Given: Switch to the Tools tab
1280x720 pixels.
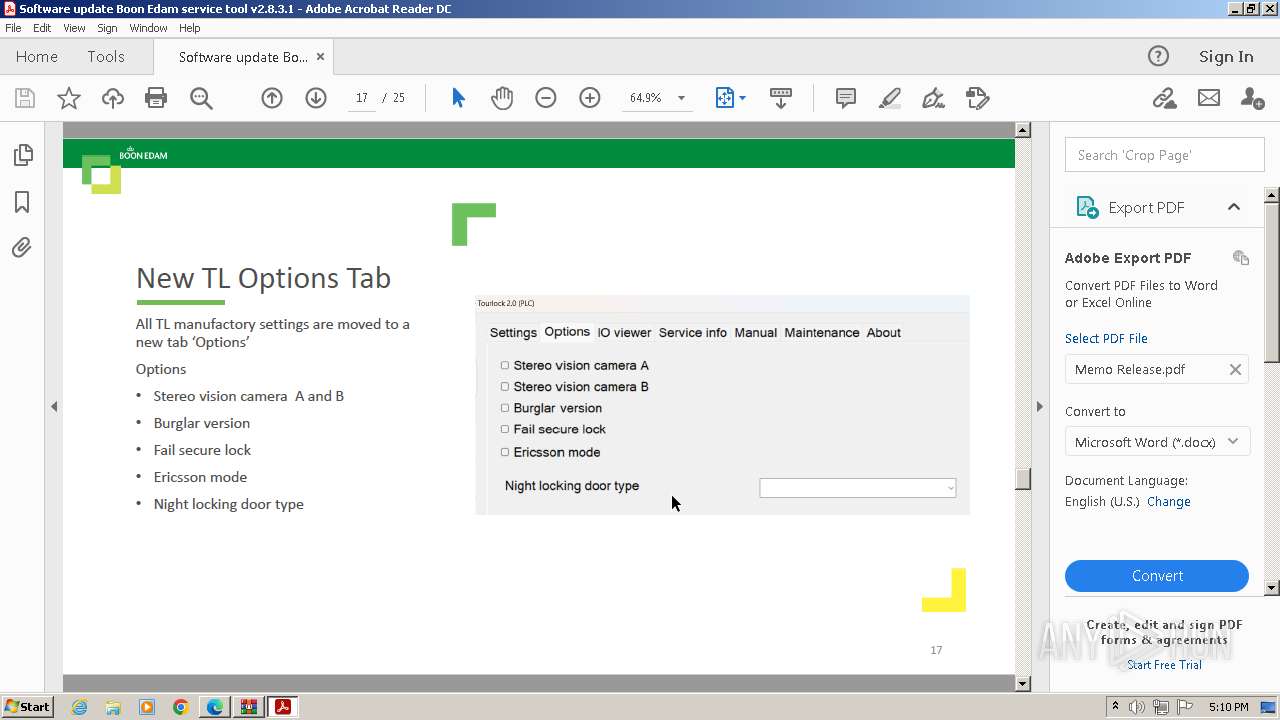Looking at the screenshot, I should (x=106, y=57).
